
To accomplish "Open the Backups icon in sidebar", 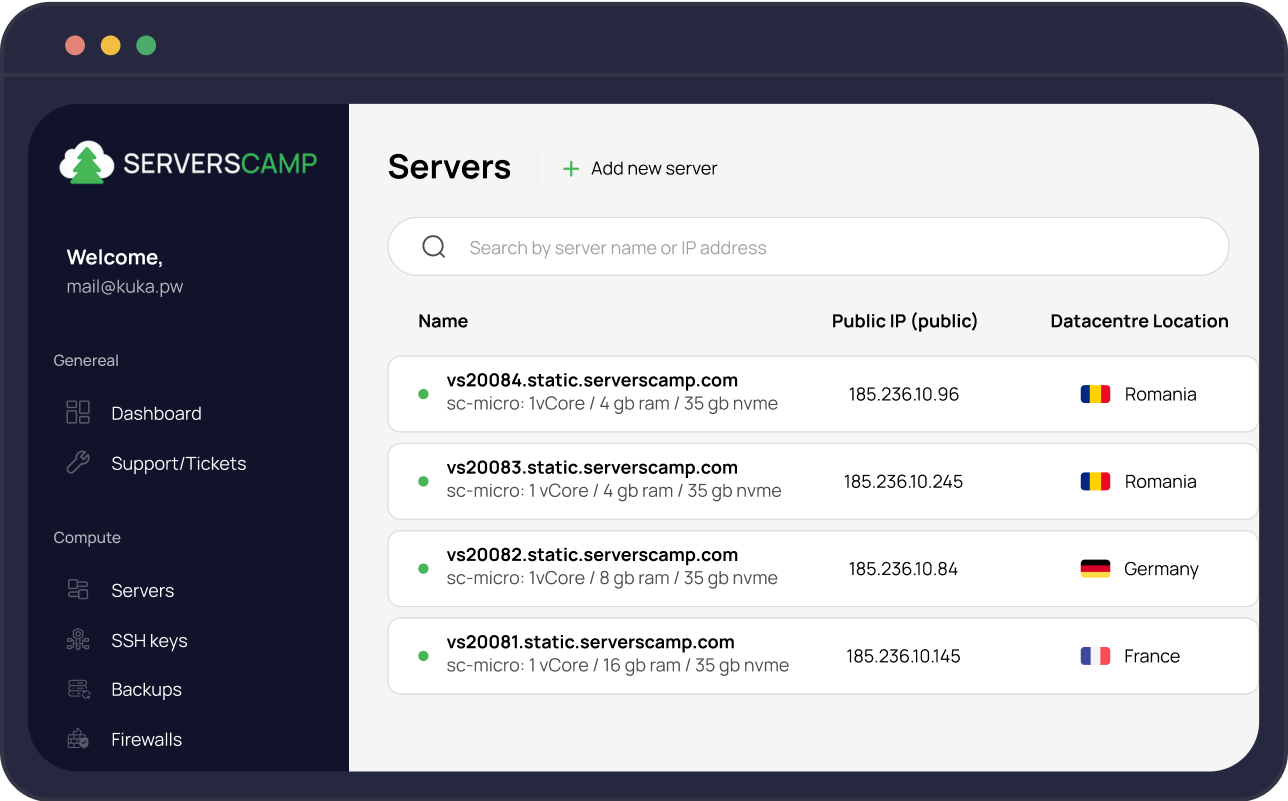I will point(78,689).
